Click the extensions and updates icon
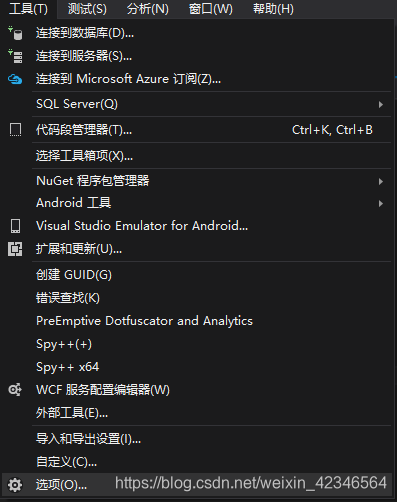 click(x=15, y=249)
